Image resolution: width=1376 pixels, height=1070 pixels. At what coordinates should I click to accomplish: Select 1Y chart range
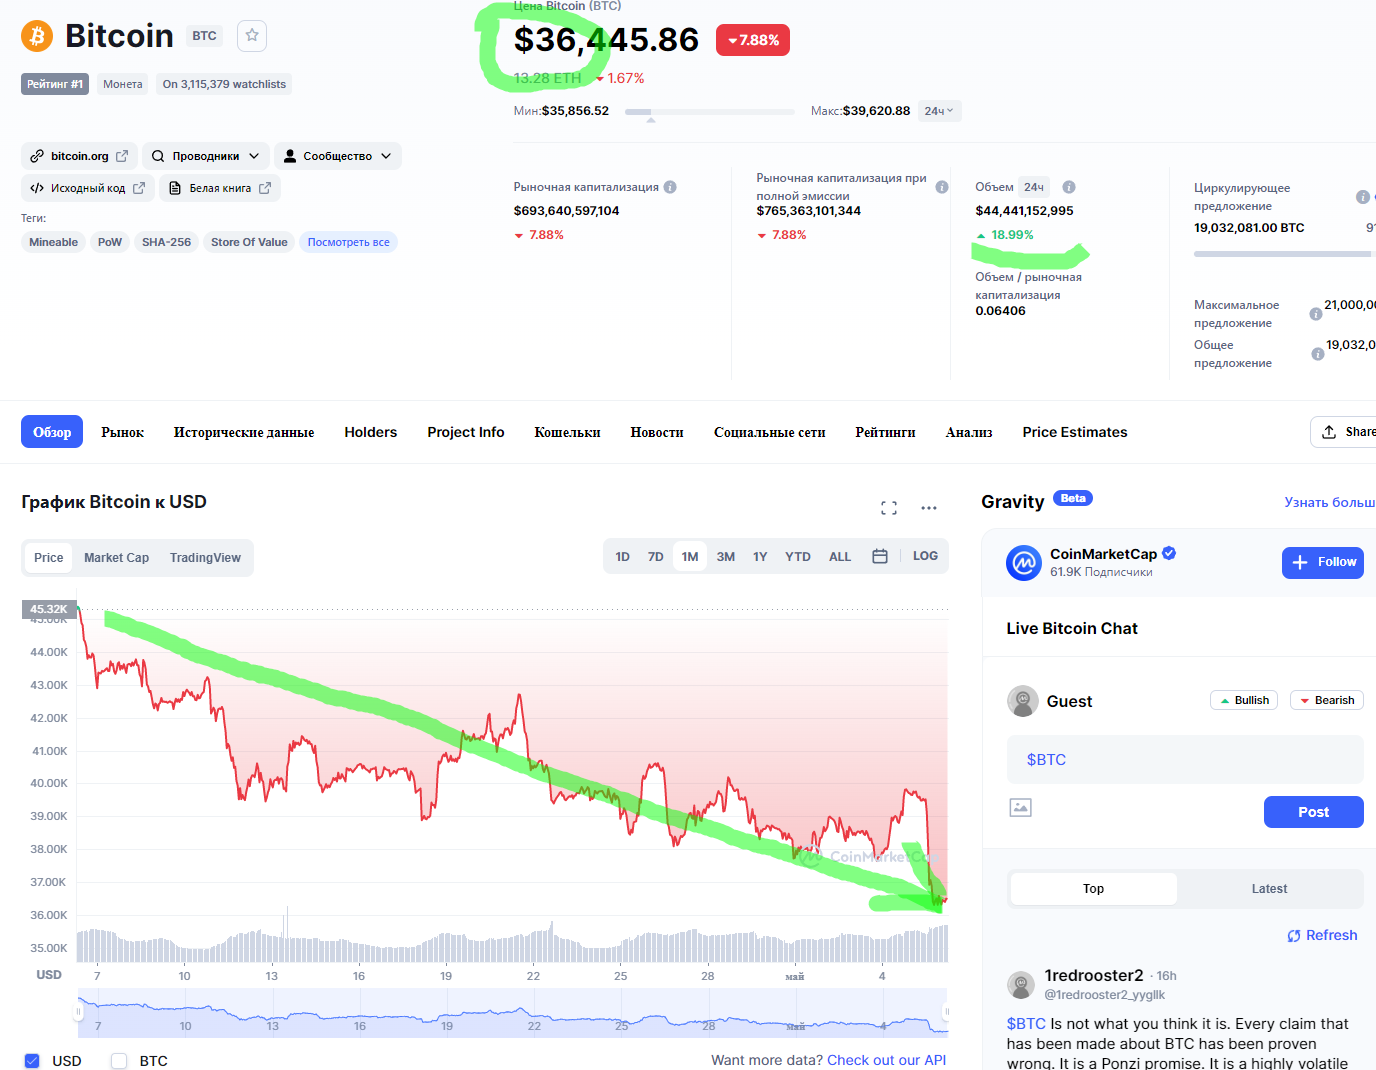point(760,557)
